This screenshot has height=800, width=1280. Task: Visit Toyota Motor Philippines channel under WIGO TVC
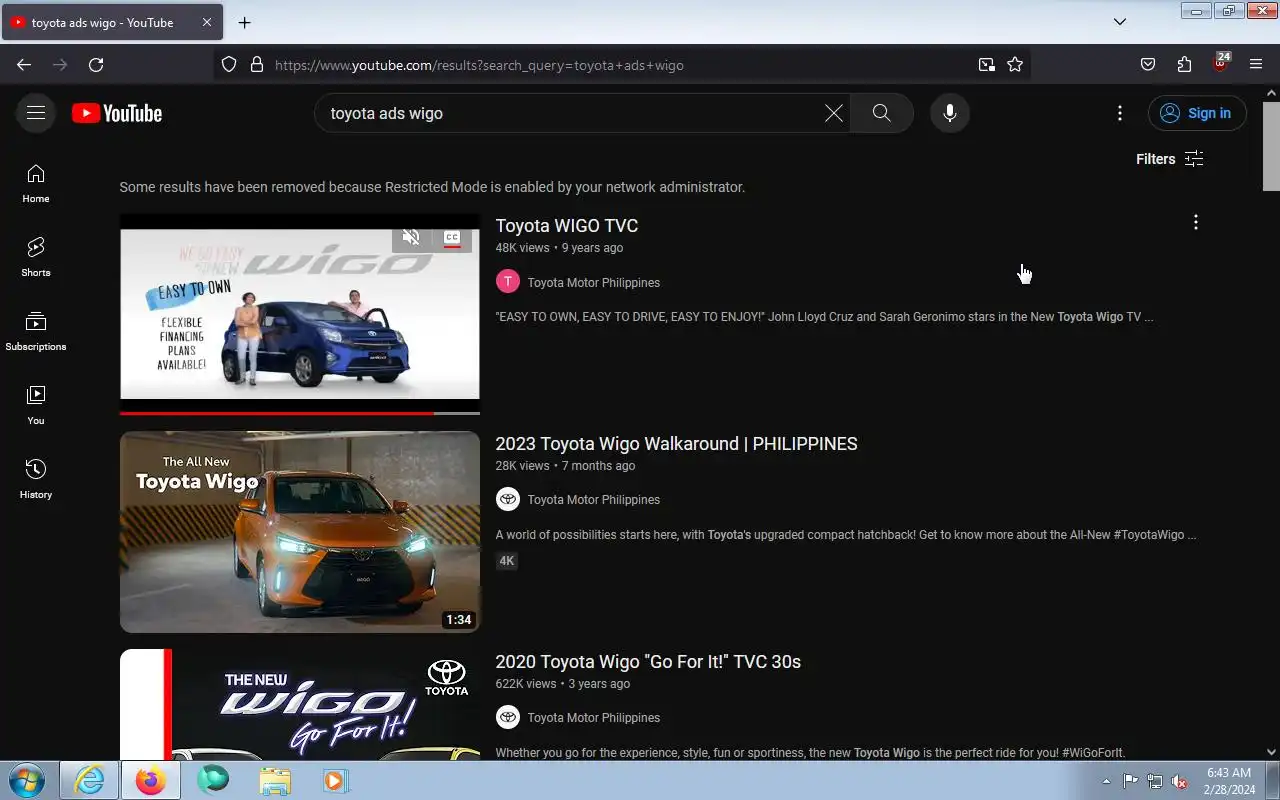pyautogui.click(x=594, y=283)
